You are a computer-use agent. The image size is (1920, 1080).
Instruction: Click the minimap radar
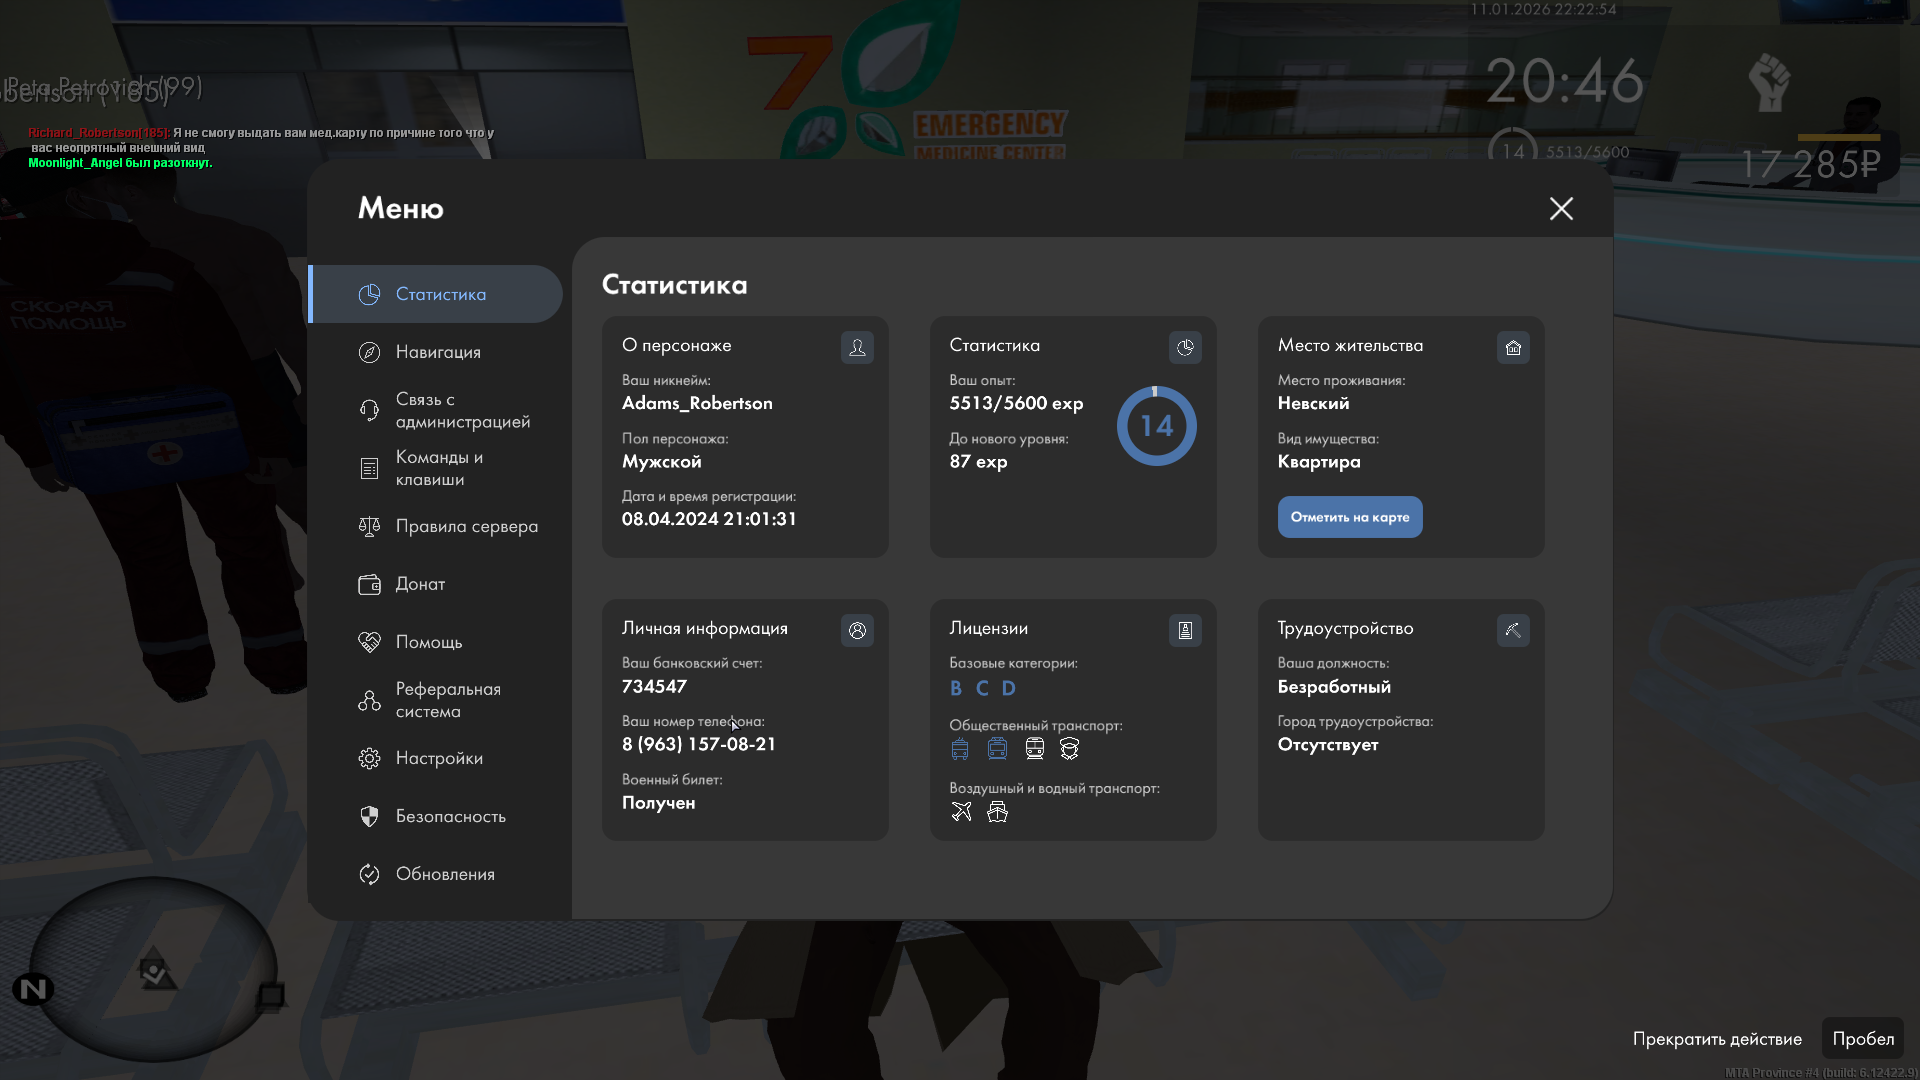tap(153, 970)
